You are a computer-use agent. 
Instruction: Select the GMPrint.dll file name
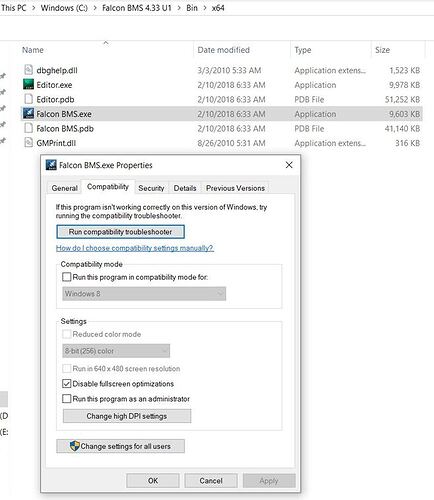point(56,143)
